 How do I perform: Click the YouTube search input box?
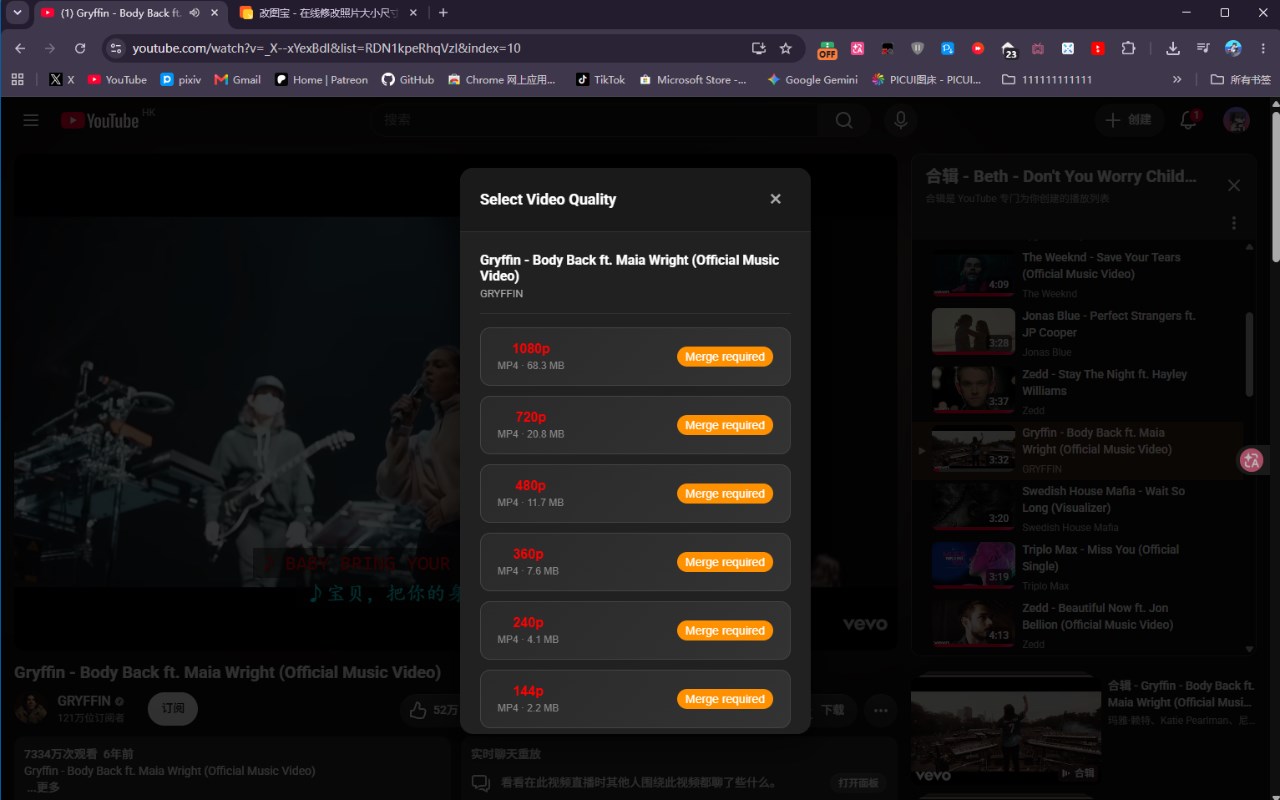pos(595,120)
